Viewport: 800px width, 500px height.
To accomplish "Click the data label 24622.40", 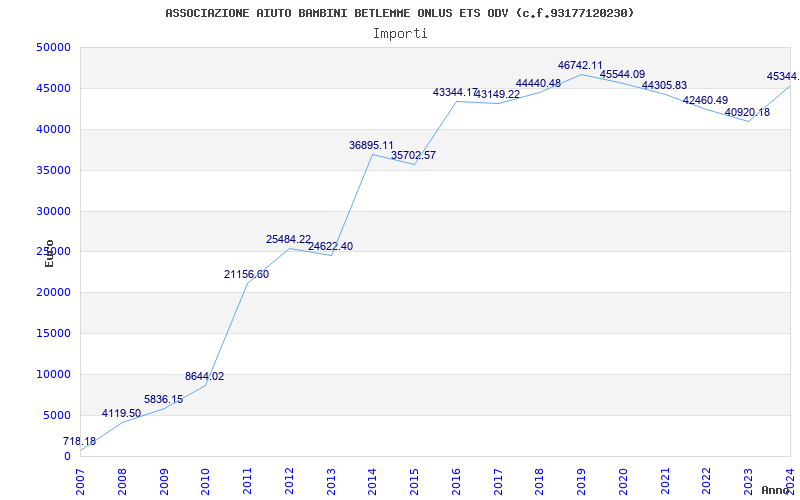I will click(x=330, y=246).
